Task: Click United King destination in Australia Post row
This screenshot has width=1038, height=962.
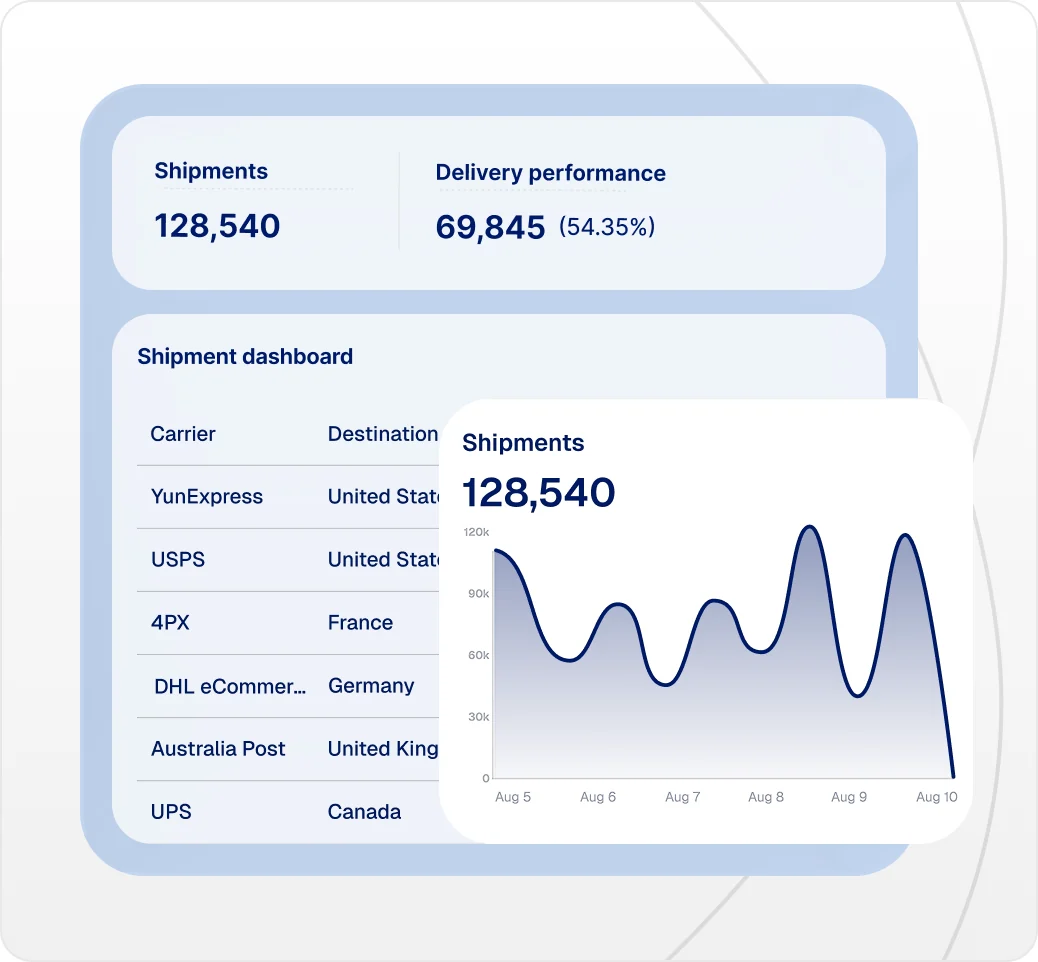Action: [x=383, y=749]
